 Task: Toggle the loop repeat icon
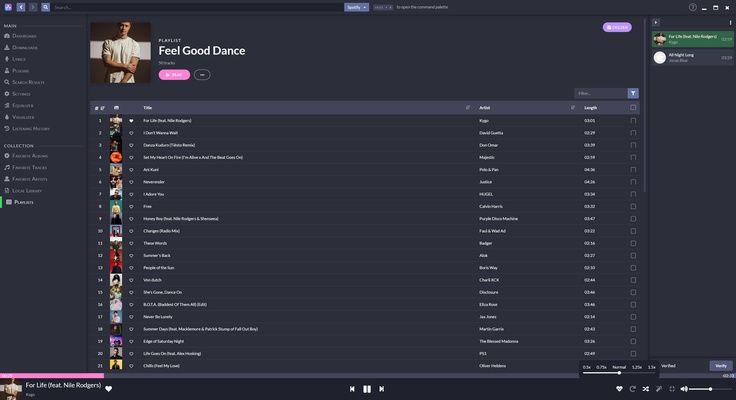[632, 389]
